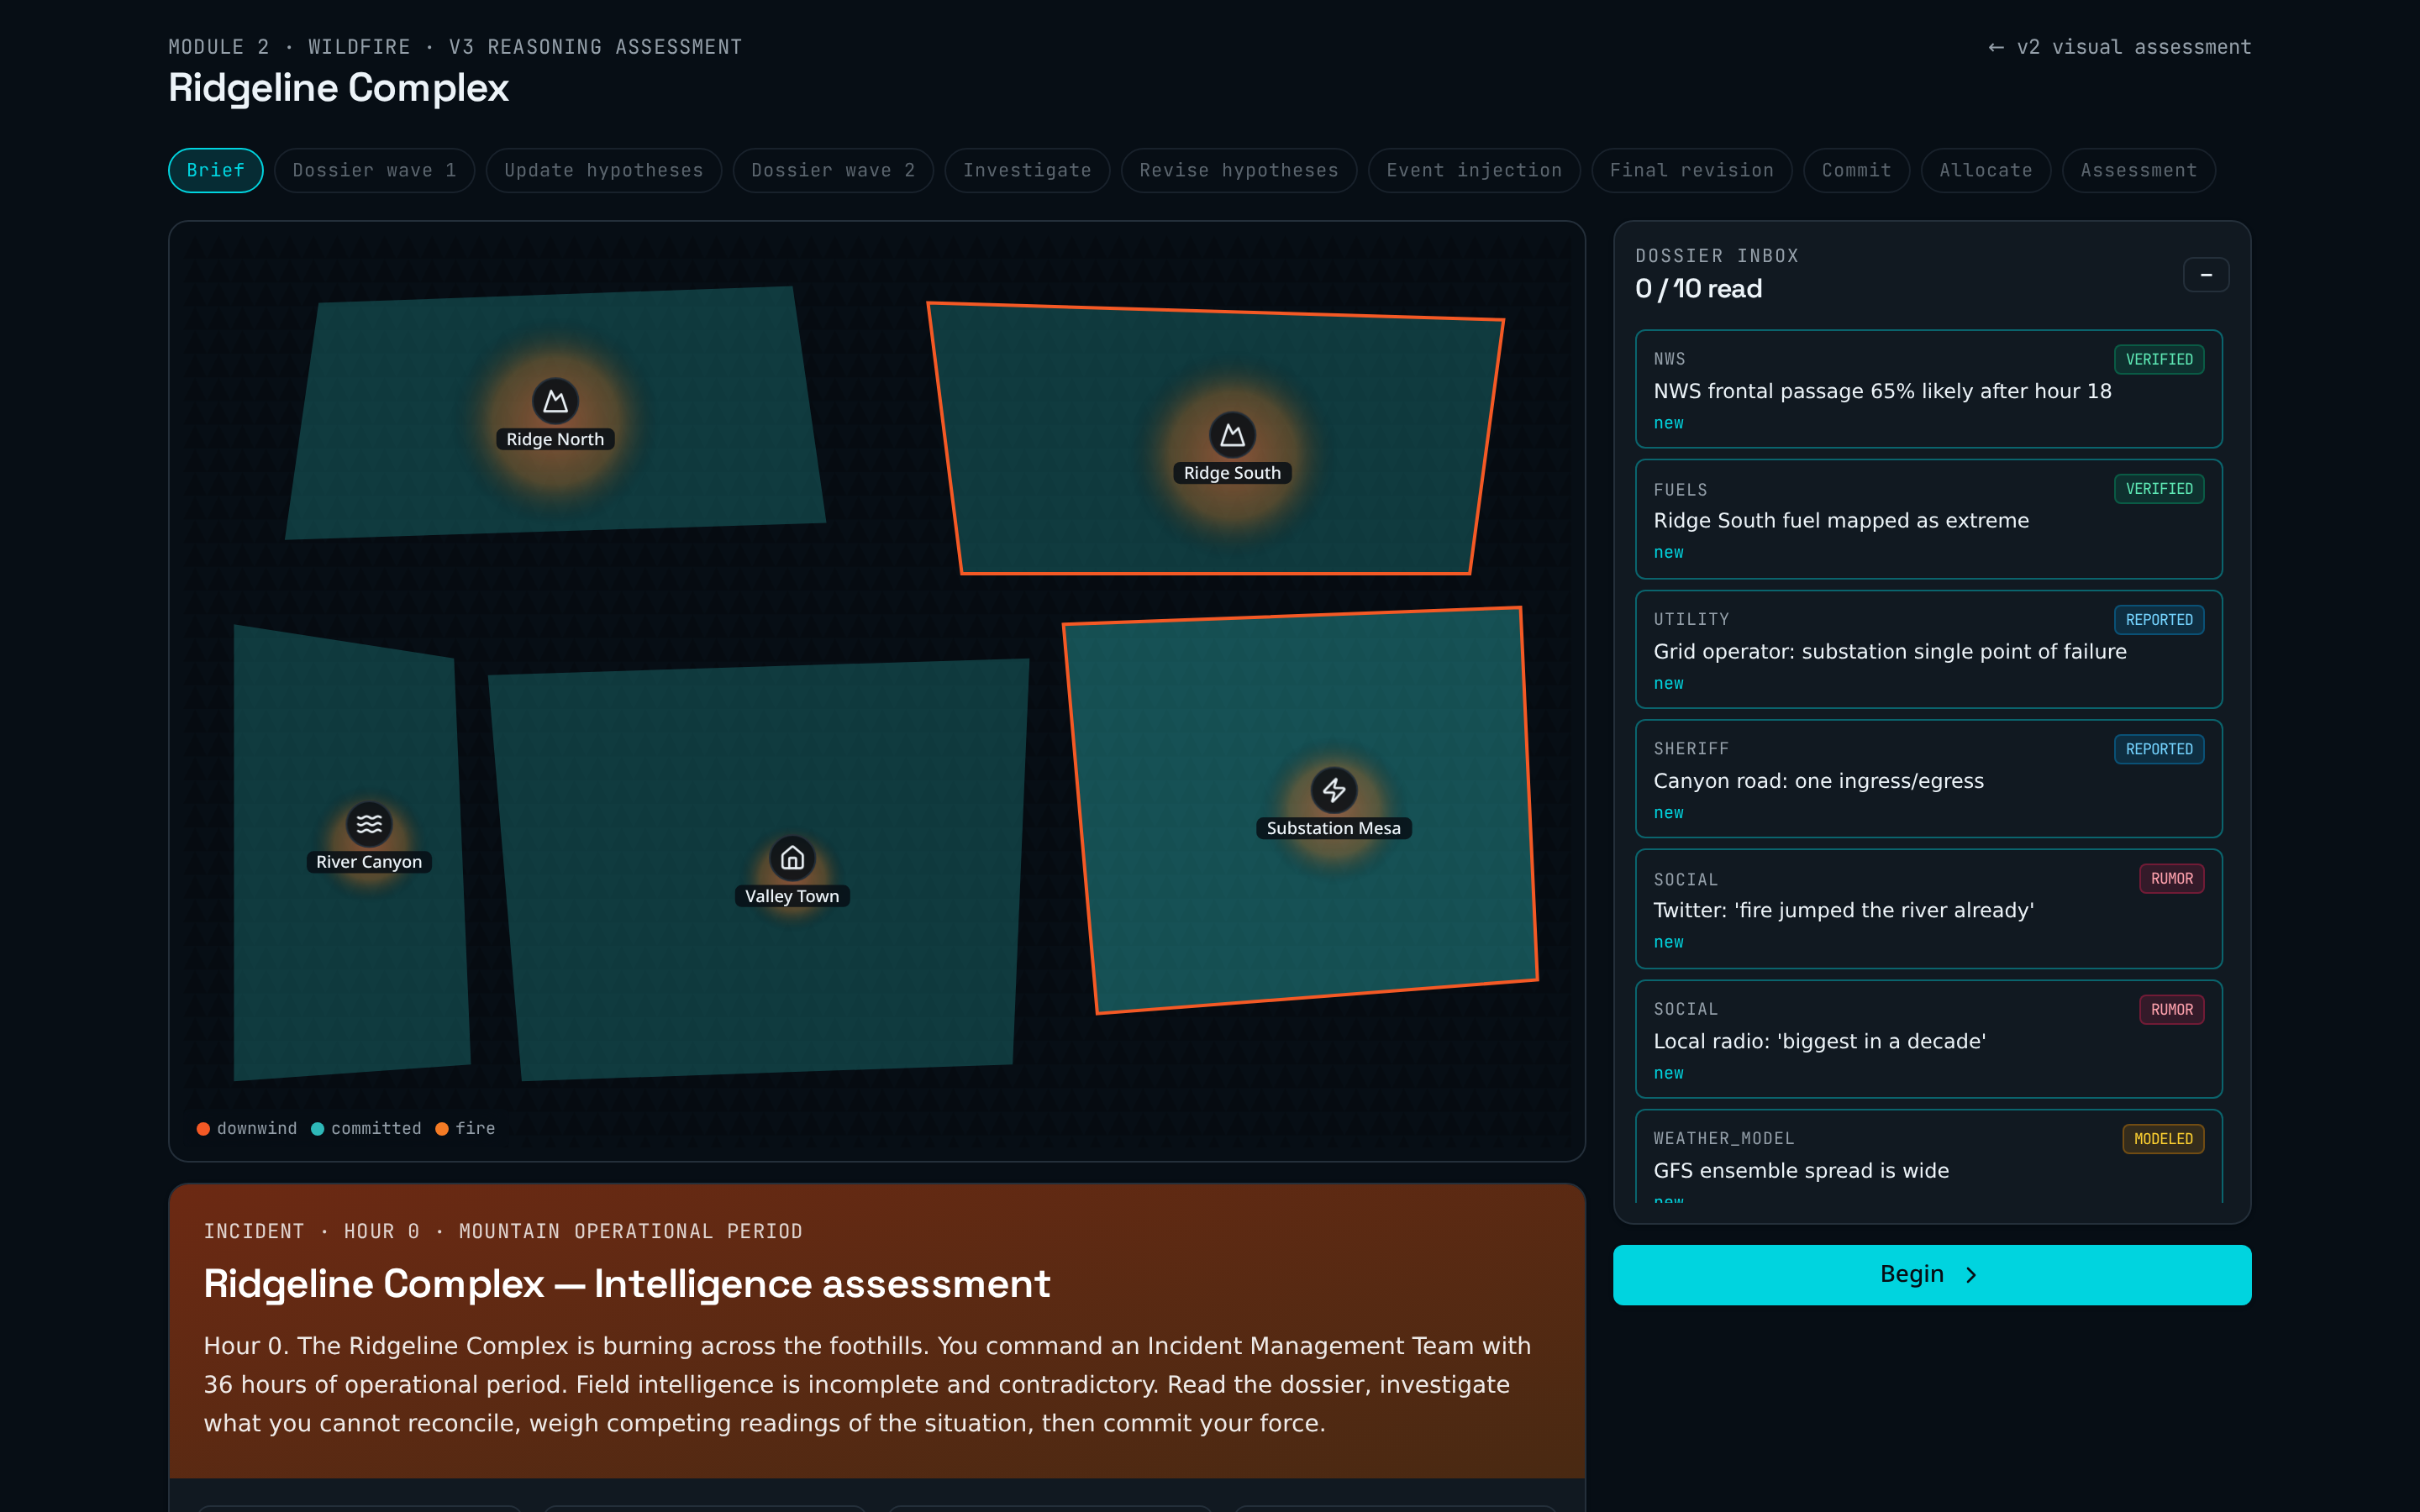Switch to Dossier wave 2 step

coord(833,170)
